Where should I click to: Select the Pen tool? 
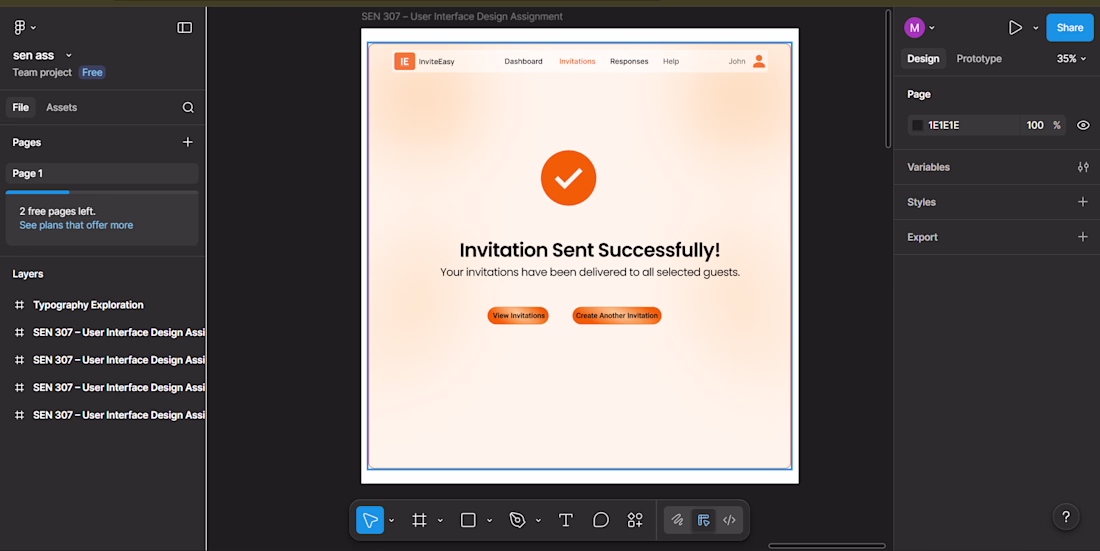[x=518, y=520]
